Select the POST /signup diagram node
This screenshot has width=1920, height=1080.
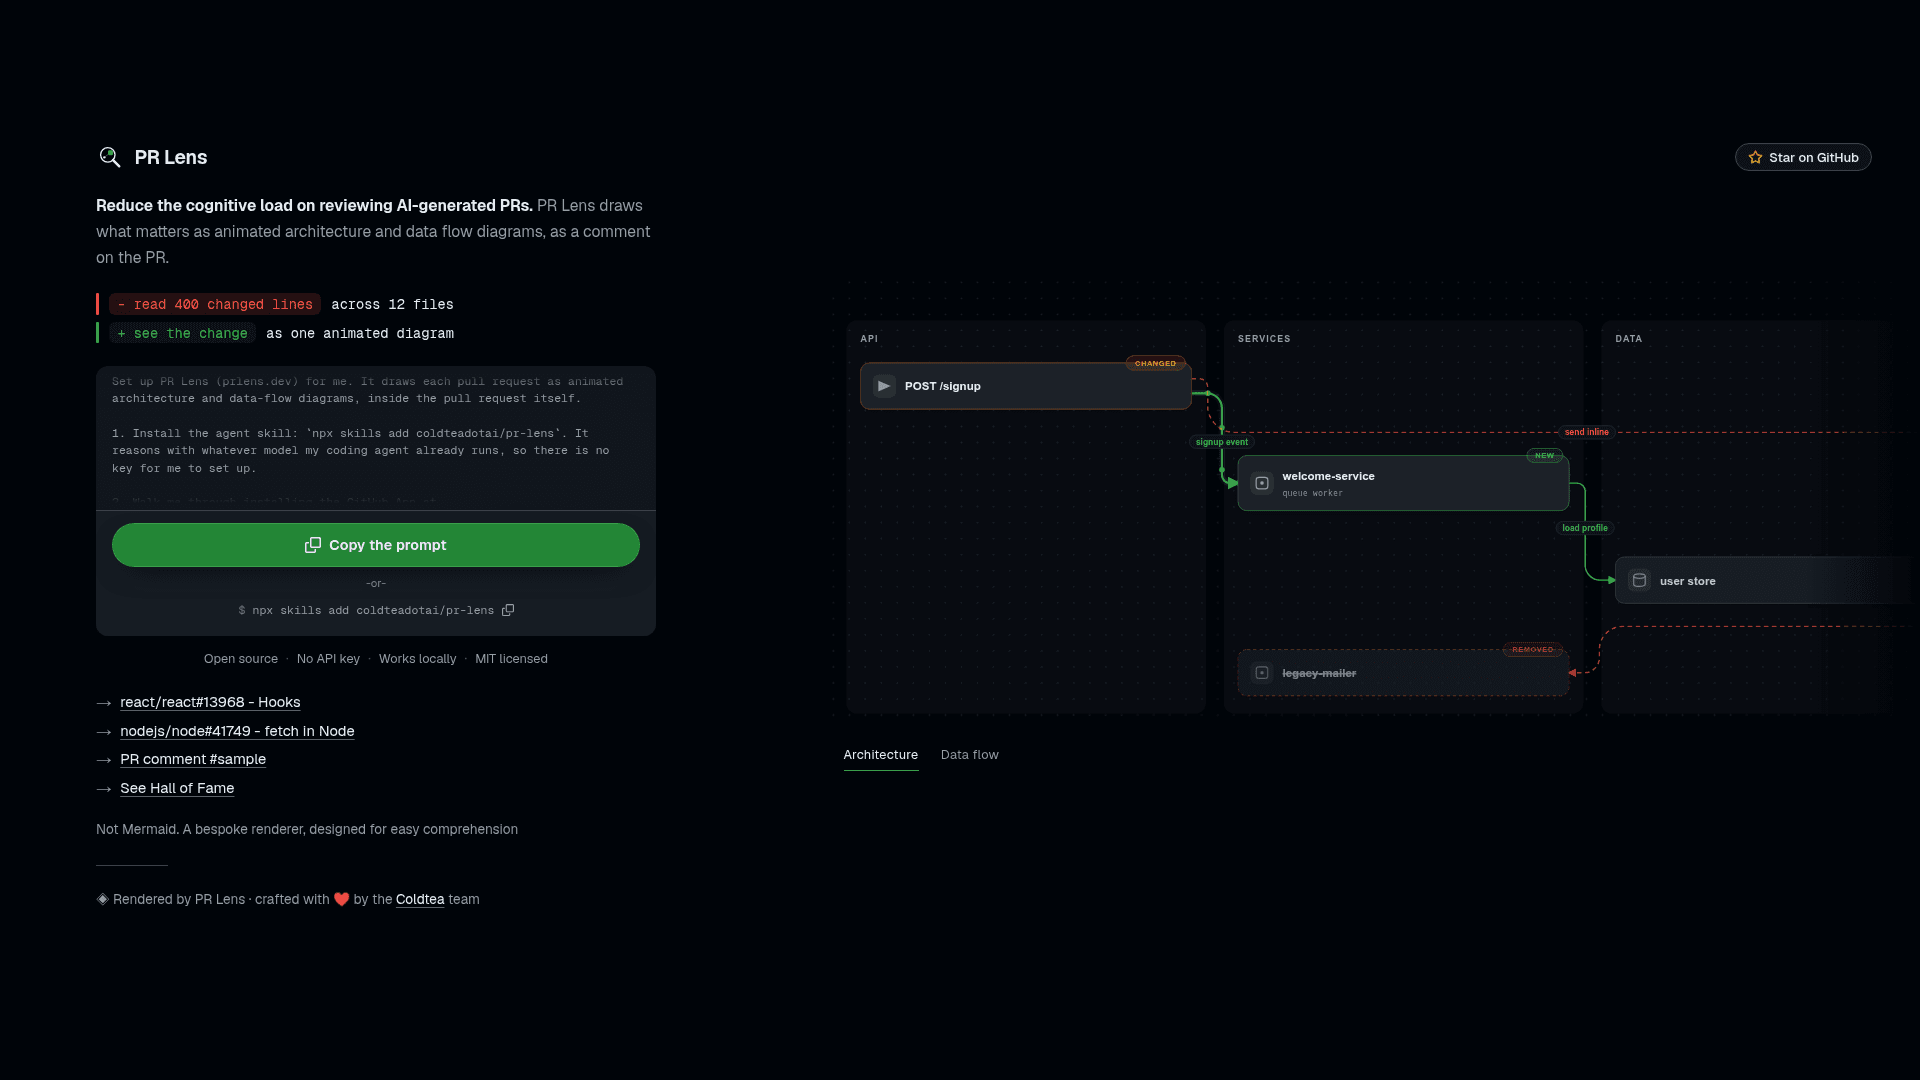pyautogui.click(x=1026, y=386)
